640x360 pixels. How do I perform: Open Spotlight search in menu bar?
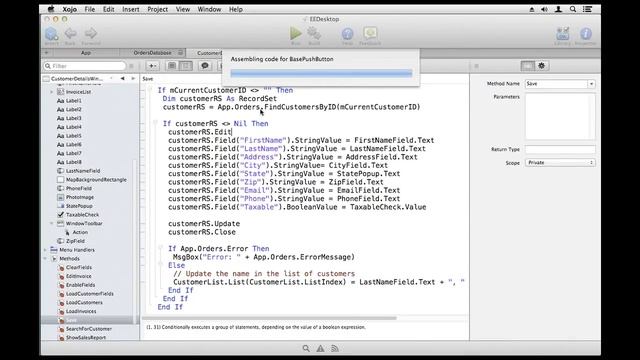573,9
